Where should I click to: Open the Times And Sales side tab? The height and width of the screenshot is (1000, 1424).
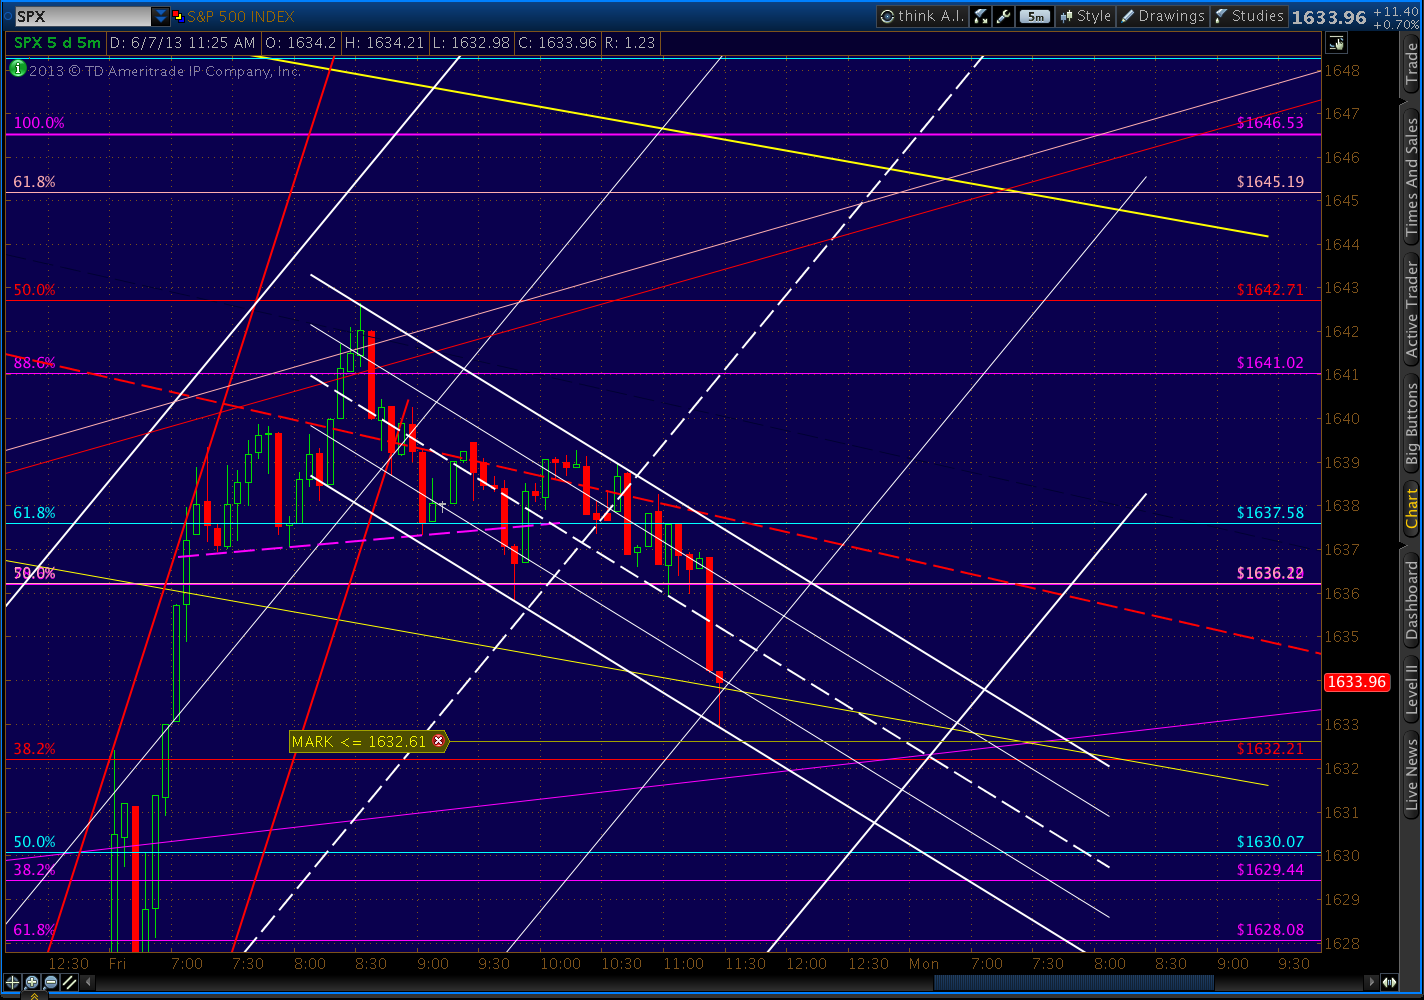click(1411, 177)
